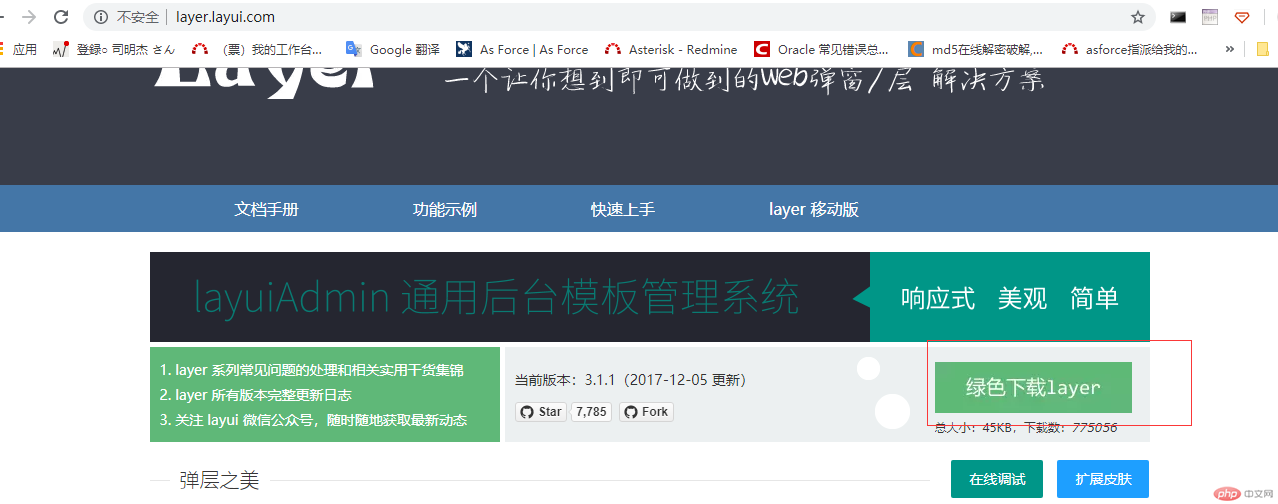Click the GitHub Fork button
Screen dimensions: 1278x504
click(x=646, y=411)
